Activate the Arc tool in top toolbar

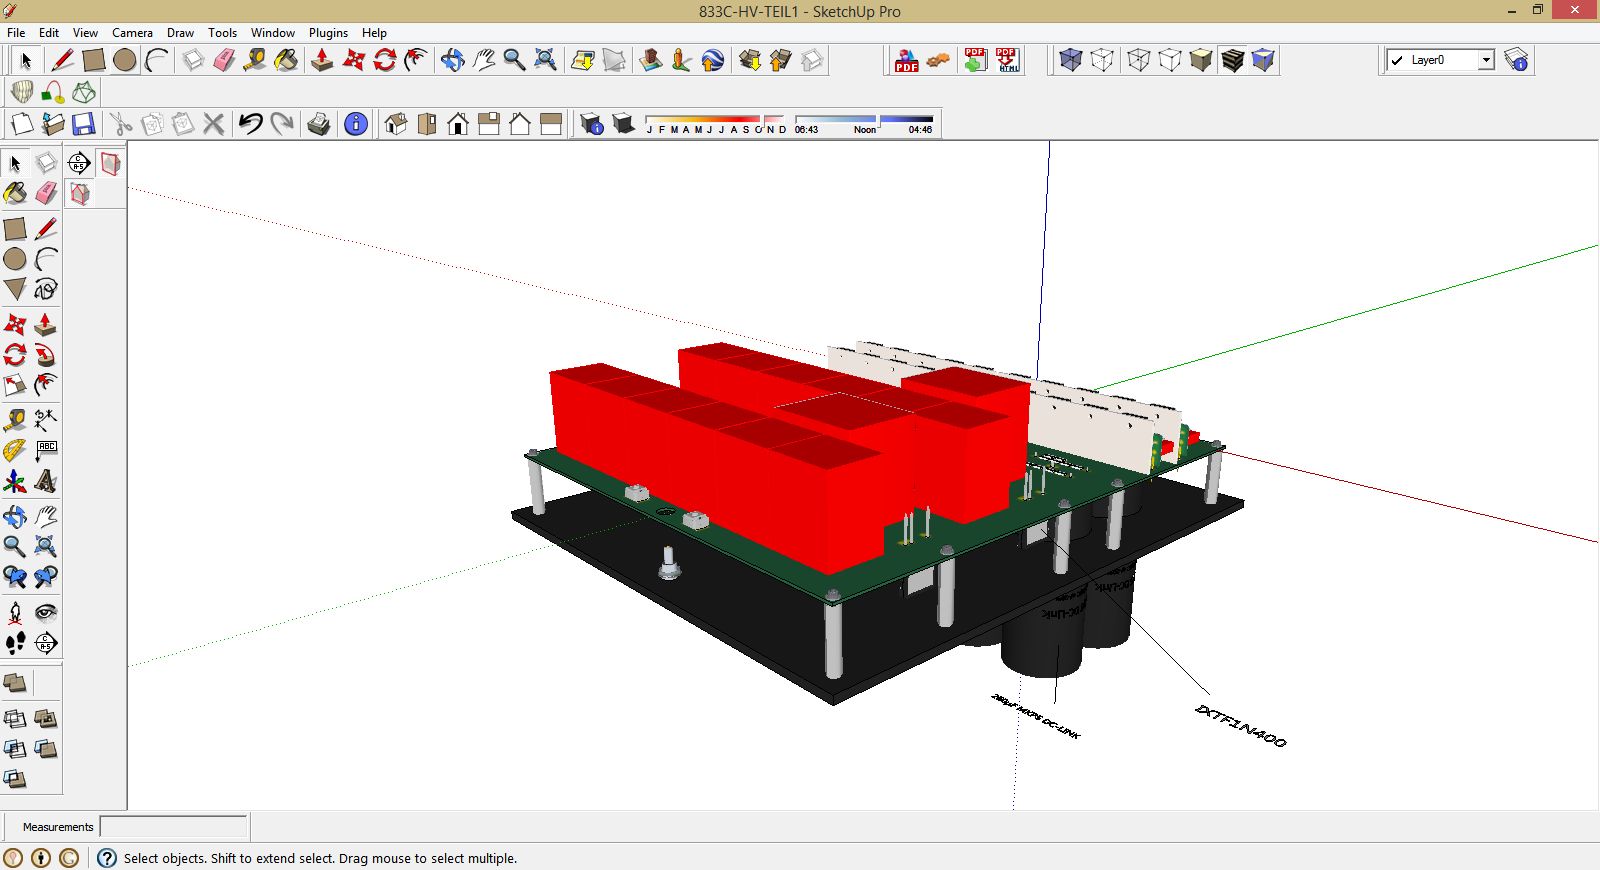pyautogui.click(x=156, y=60)
